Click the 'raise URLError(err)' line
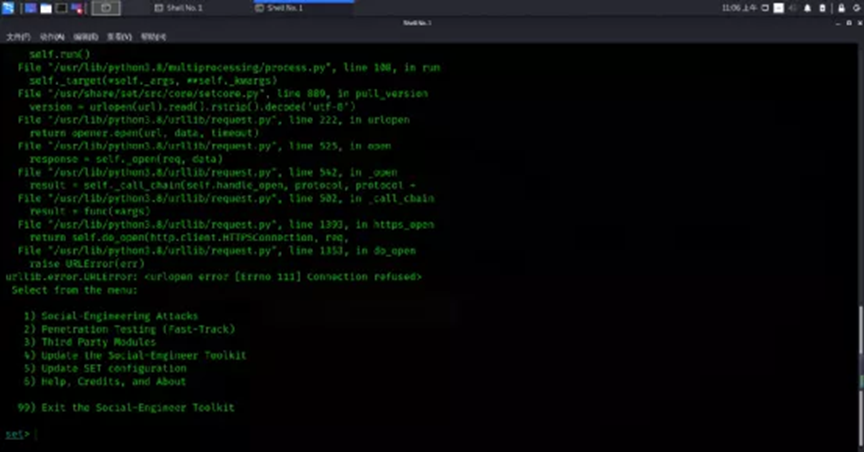 (x=87, y=264)
